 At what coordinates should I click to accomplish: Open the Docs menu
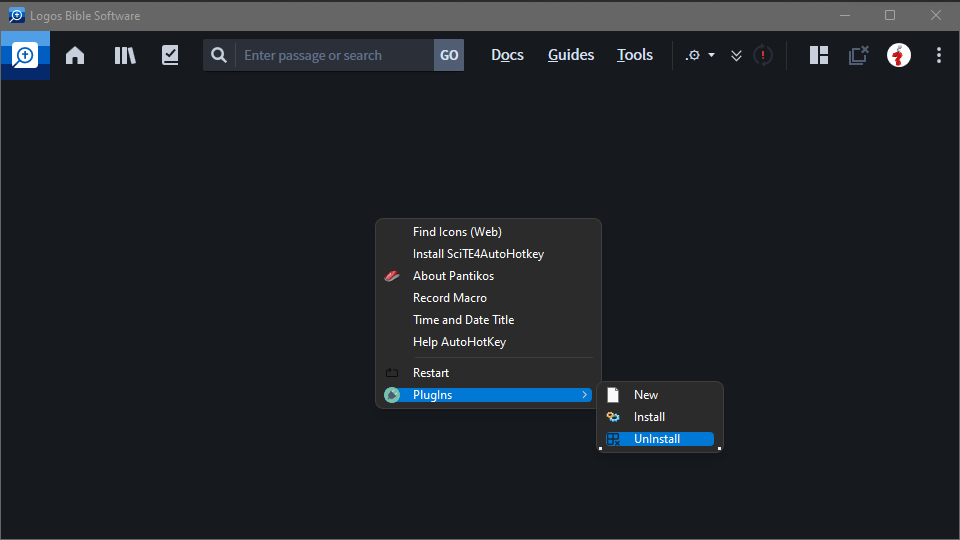[508, 55]
